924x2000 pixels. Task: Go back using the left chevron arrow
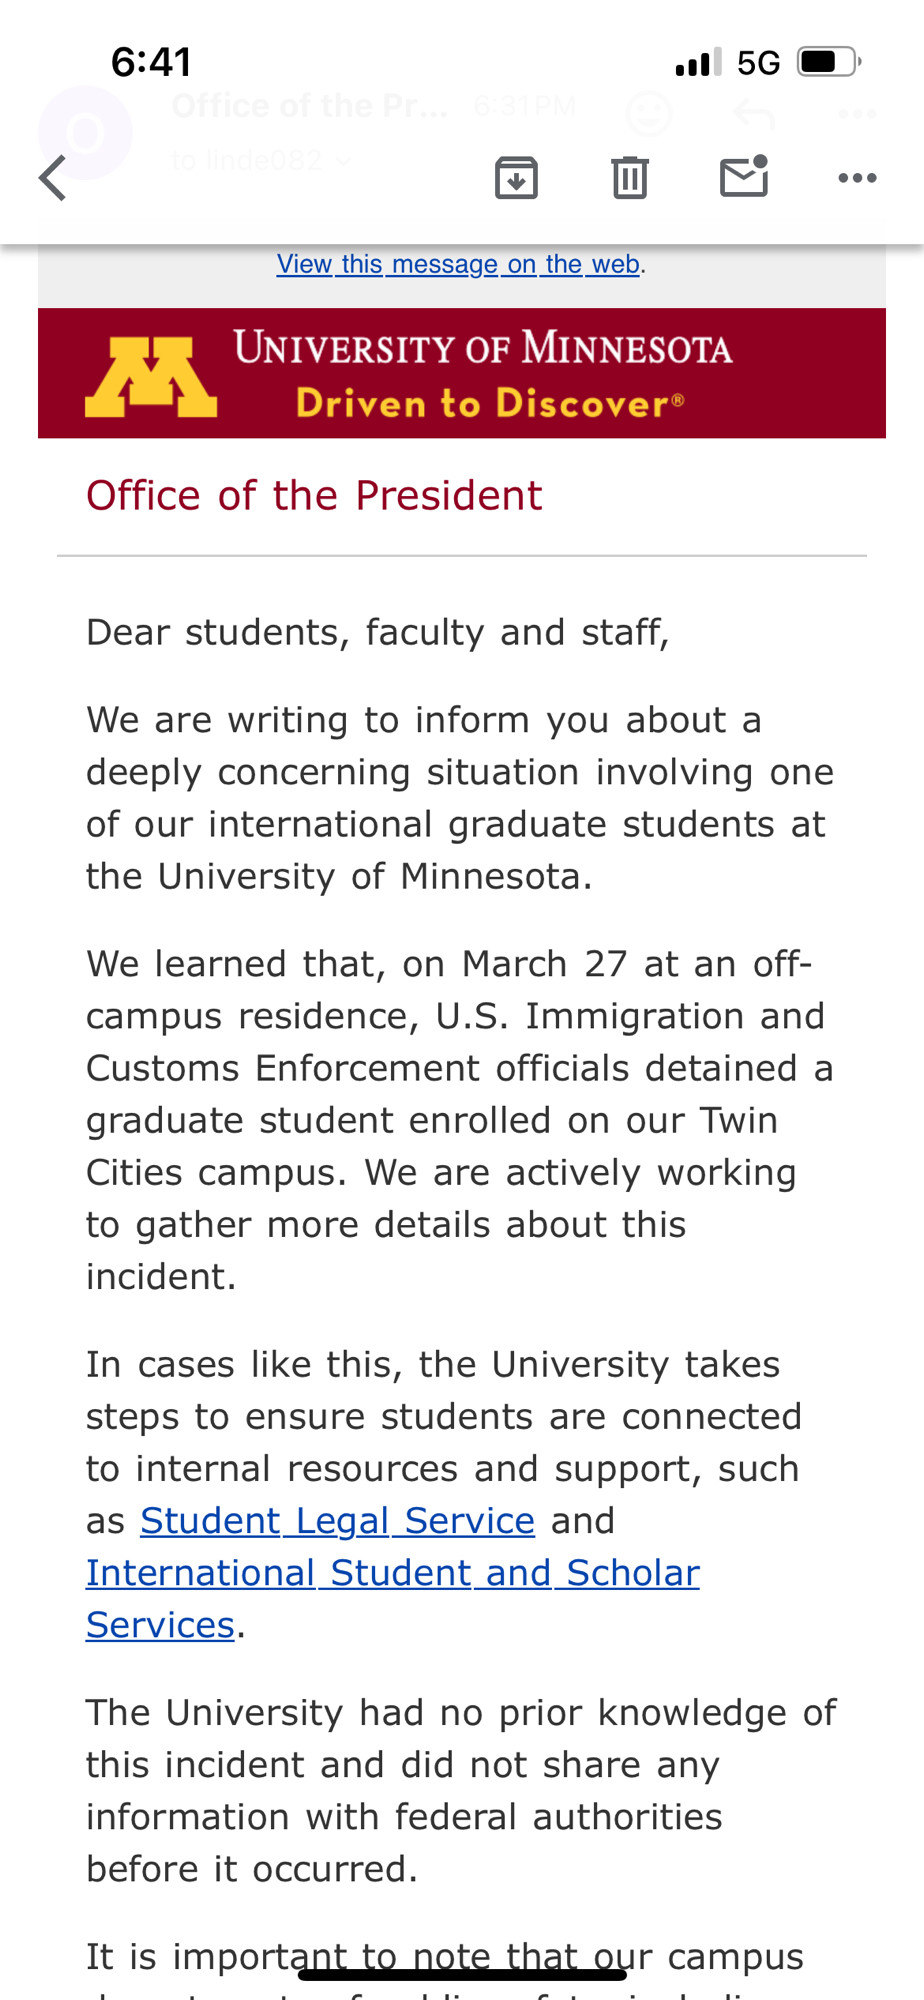(52, 178)
